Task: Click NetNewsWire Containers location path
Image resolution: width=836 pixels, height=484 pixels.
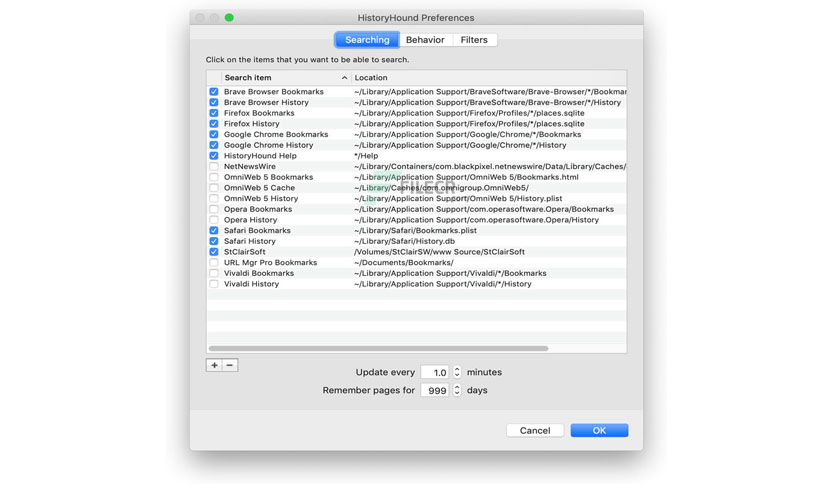Action: [490, 166]
